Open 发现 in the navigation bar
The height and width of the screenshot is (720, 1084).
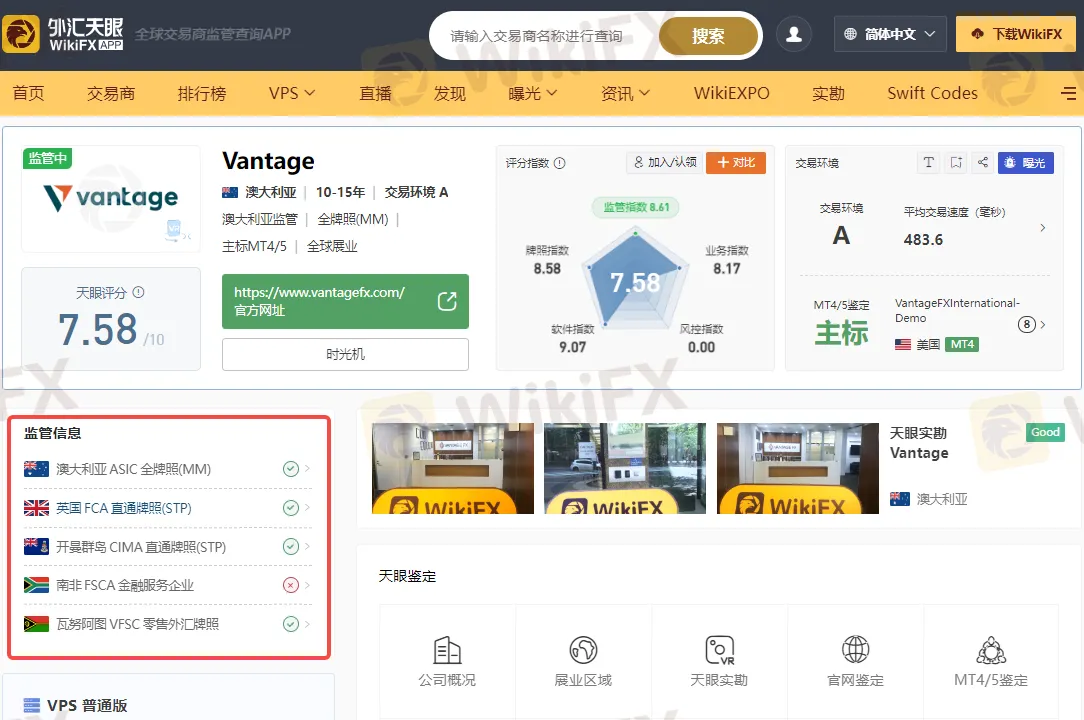pos(449,93)
